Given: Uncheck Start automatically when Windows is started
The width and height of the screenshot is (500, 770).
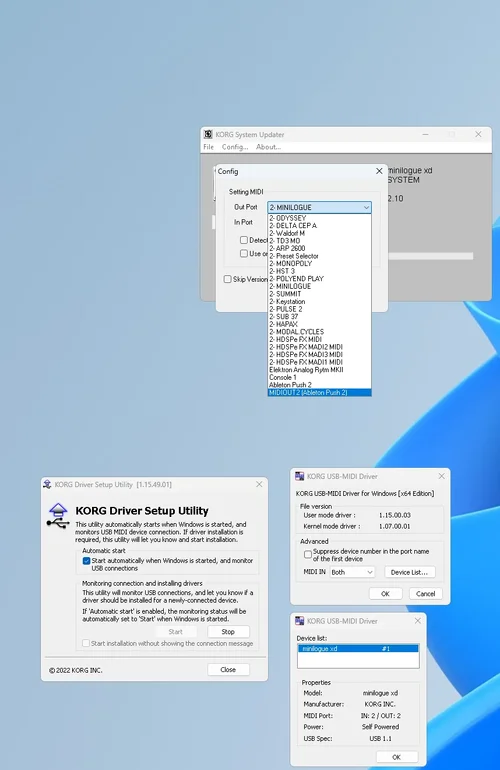Looking at the screenshot, I should [x=86, y=561].
